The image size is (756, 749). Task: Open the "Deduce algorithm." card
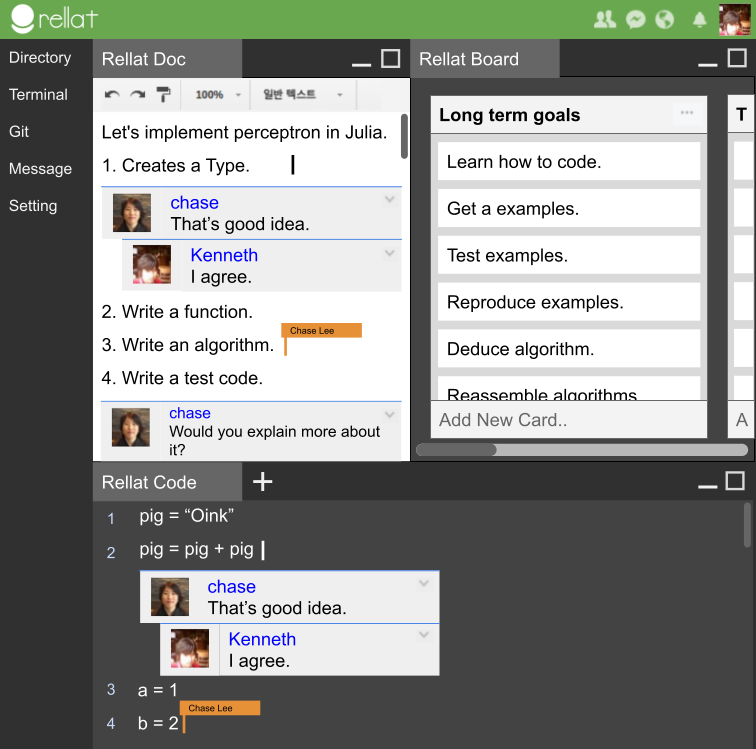pyautogui.click(x=569, y=349)
